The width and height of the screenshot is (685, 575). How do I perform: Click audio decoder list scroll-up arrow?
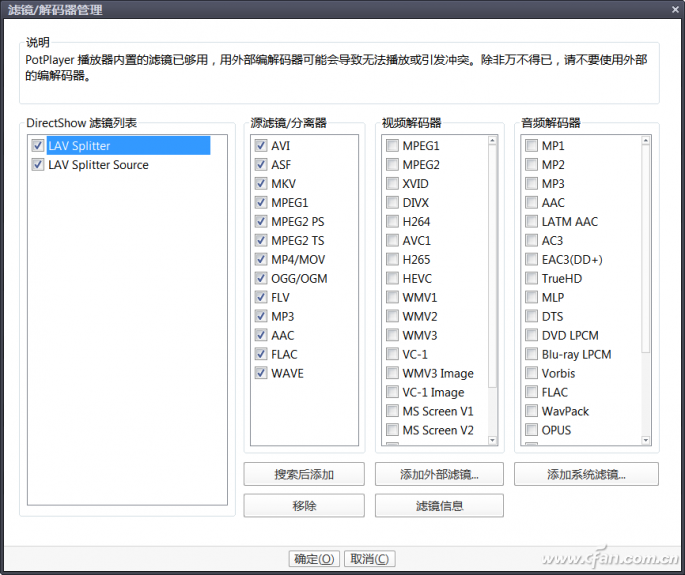point(646,141)
